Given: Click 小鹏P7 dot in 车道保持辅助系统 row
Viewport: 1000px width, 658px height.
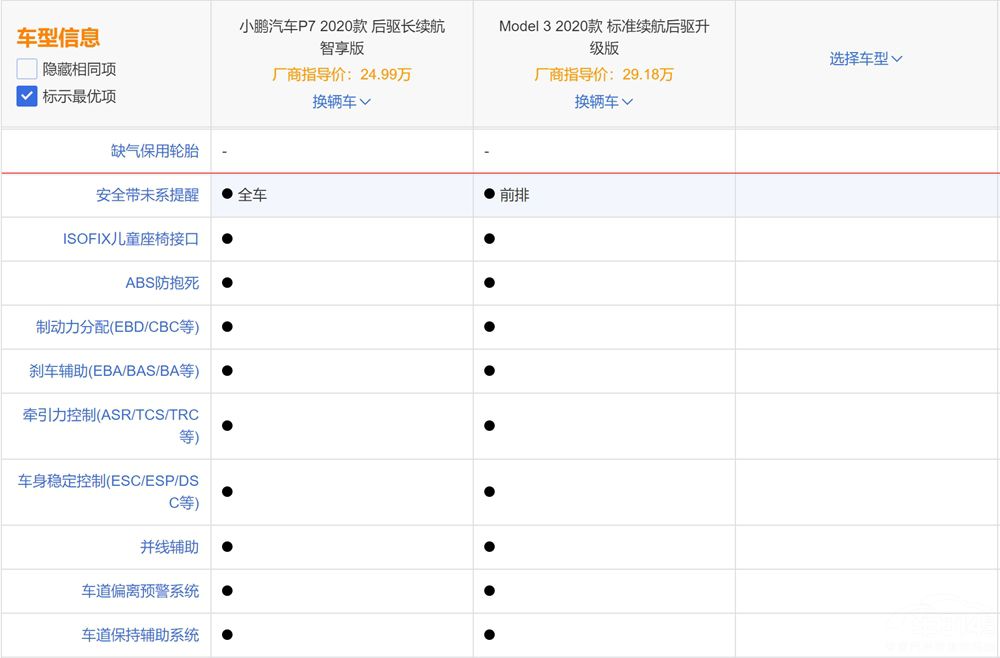Looking at the screenshot, I should [227, 634].
